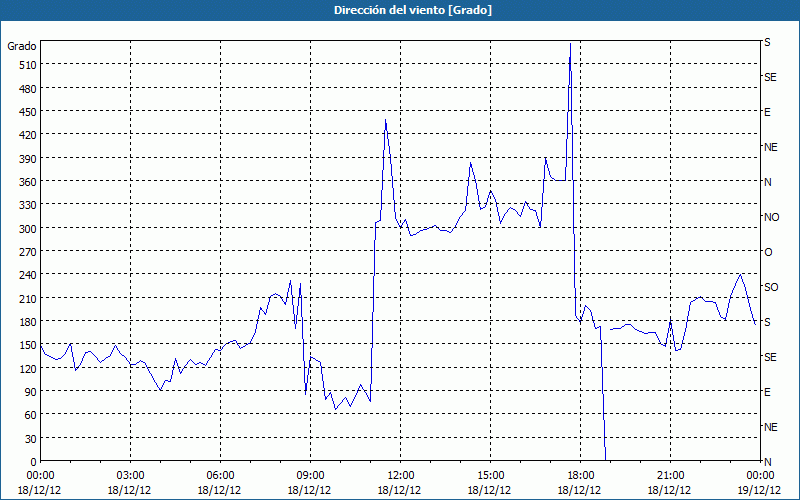
Task: Click the '03:00' time axis label
Action: coord(130,476)
